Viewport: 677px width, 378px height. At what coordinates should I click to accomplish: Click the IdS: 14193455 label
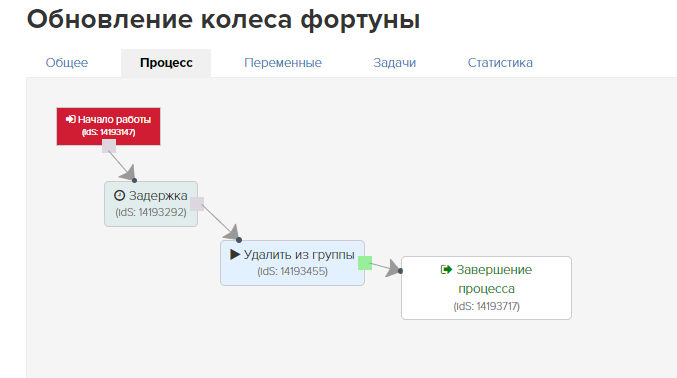[x=292, y=271]
